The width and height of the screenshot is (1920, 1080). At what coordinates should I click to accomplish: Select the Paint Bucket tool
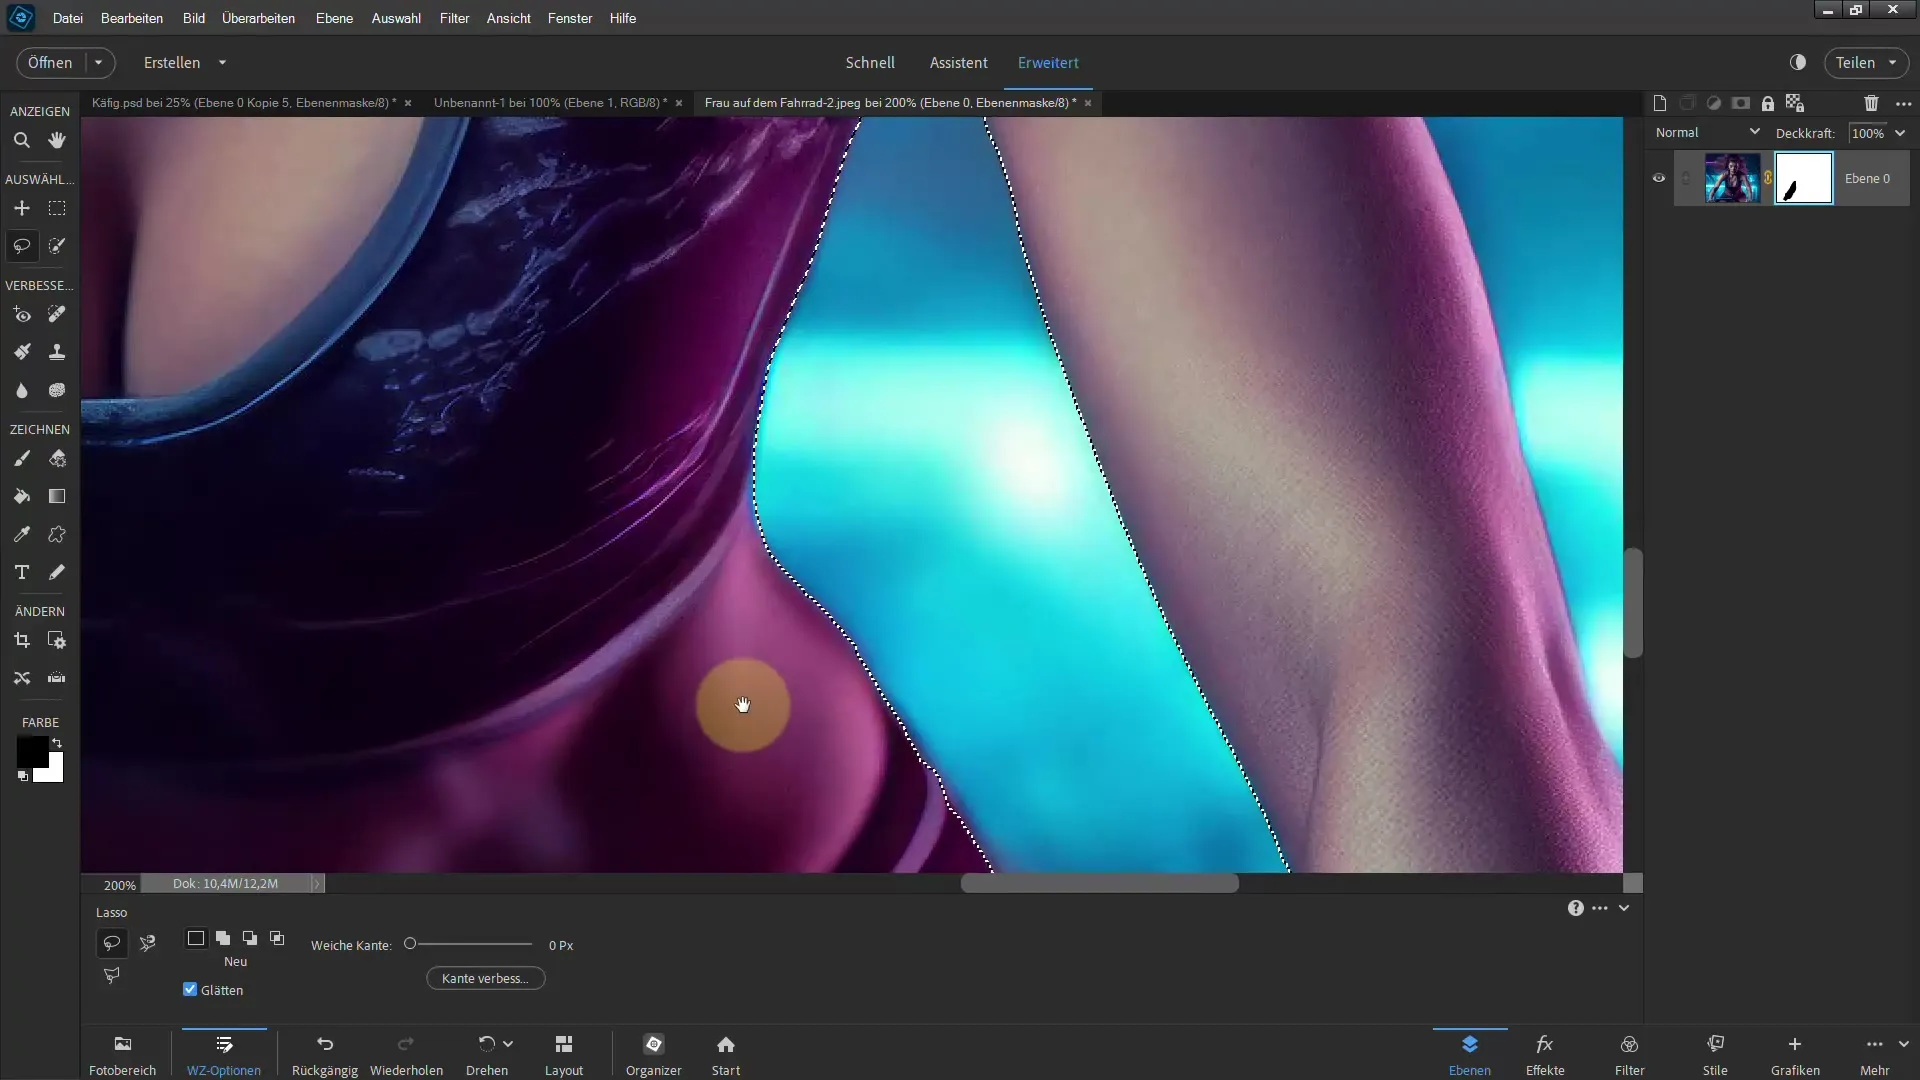(21, 496)
